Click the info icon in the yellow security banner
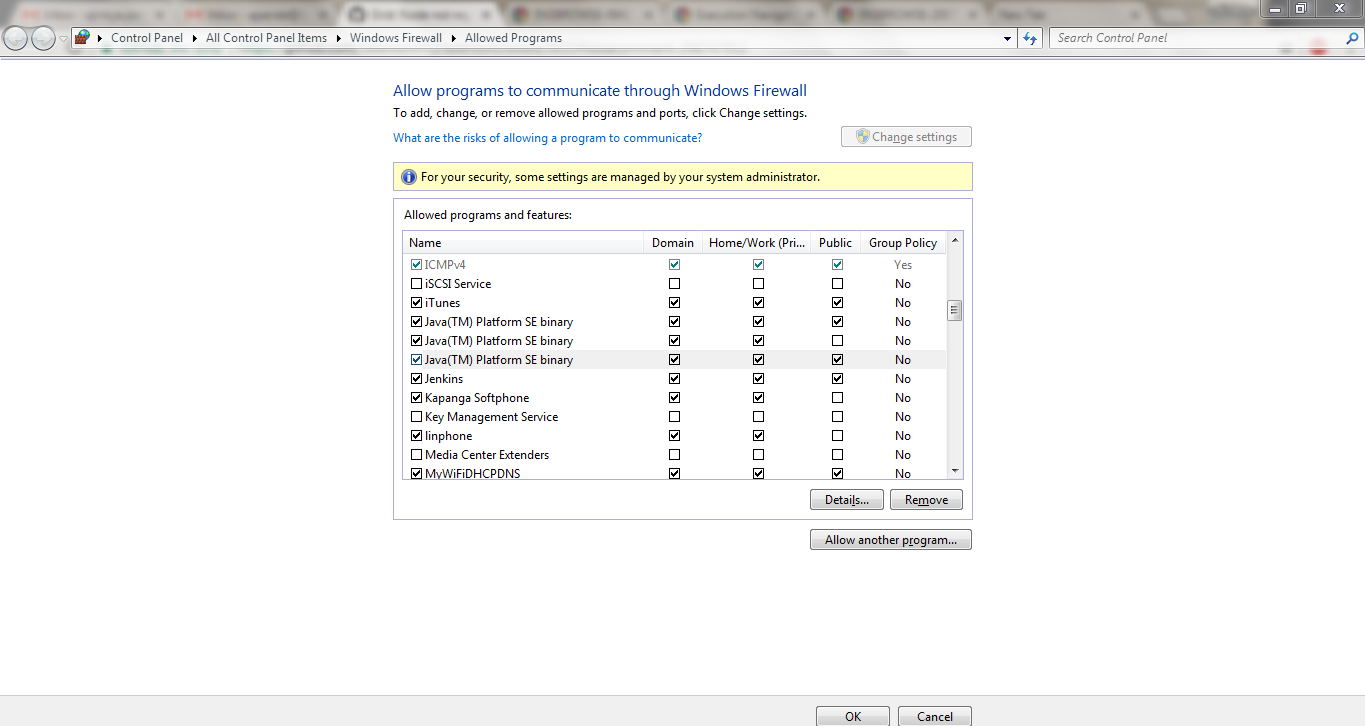This screenshot has height=726, width=1365. click(x=408, y=176)
